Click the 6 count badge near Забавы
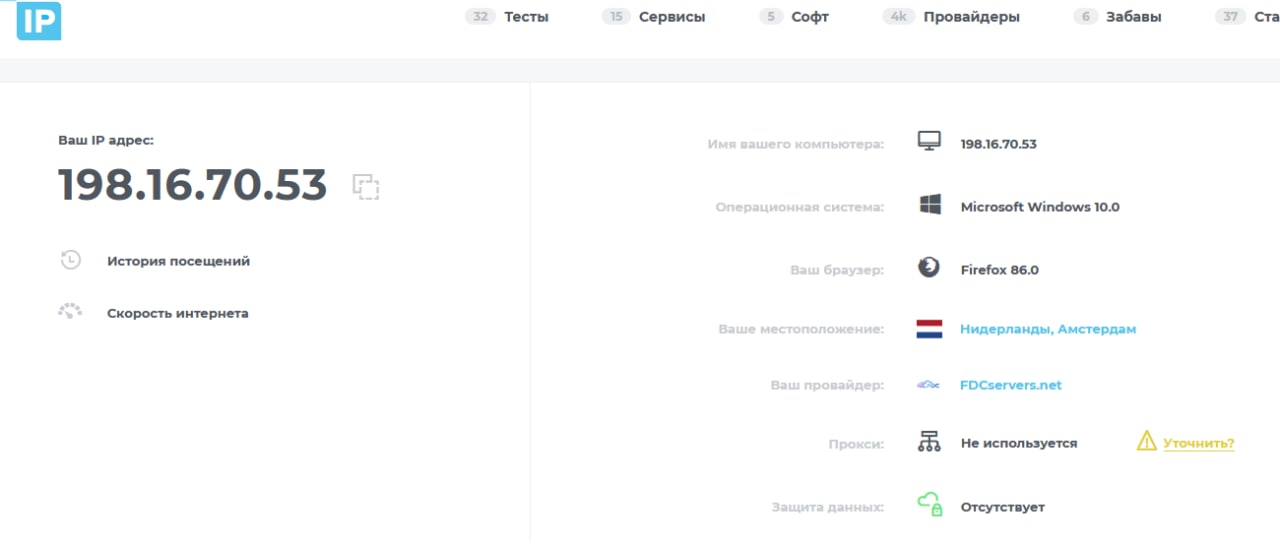Image resolution: width=1280 pixels, height=542 pixels. point(1086,17)
